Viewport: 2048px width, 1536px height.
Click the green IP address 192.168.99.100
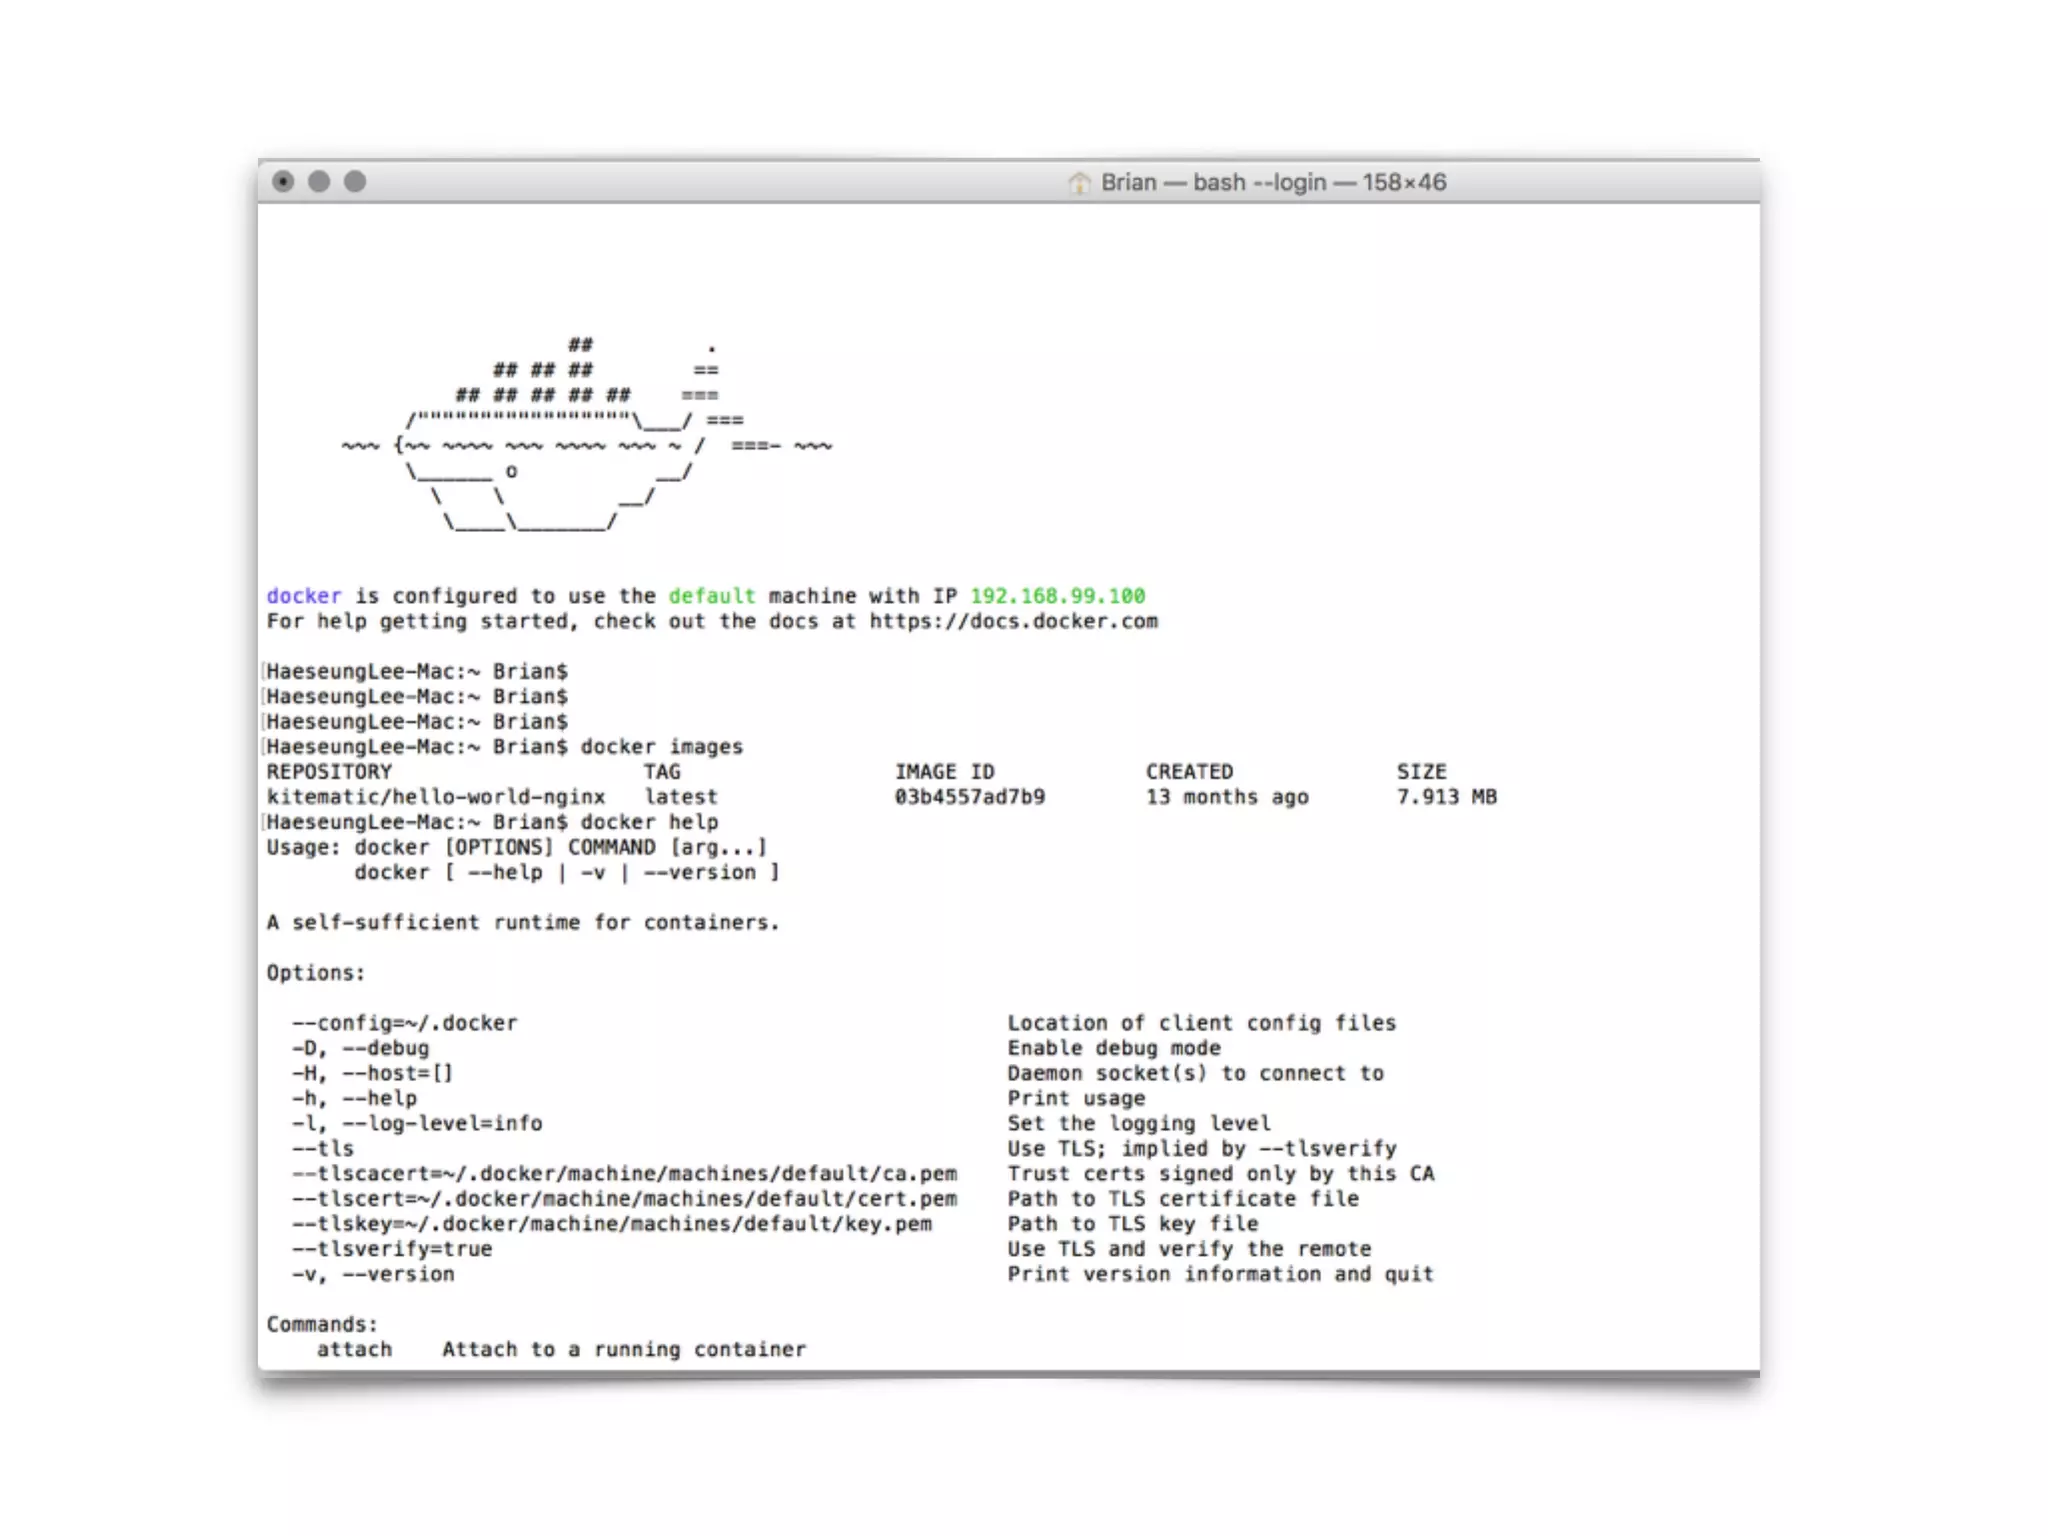click(x=1057, y=596)
